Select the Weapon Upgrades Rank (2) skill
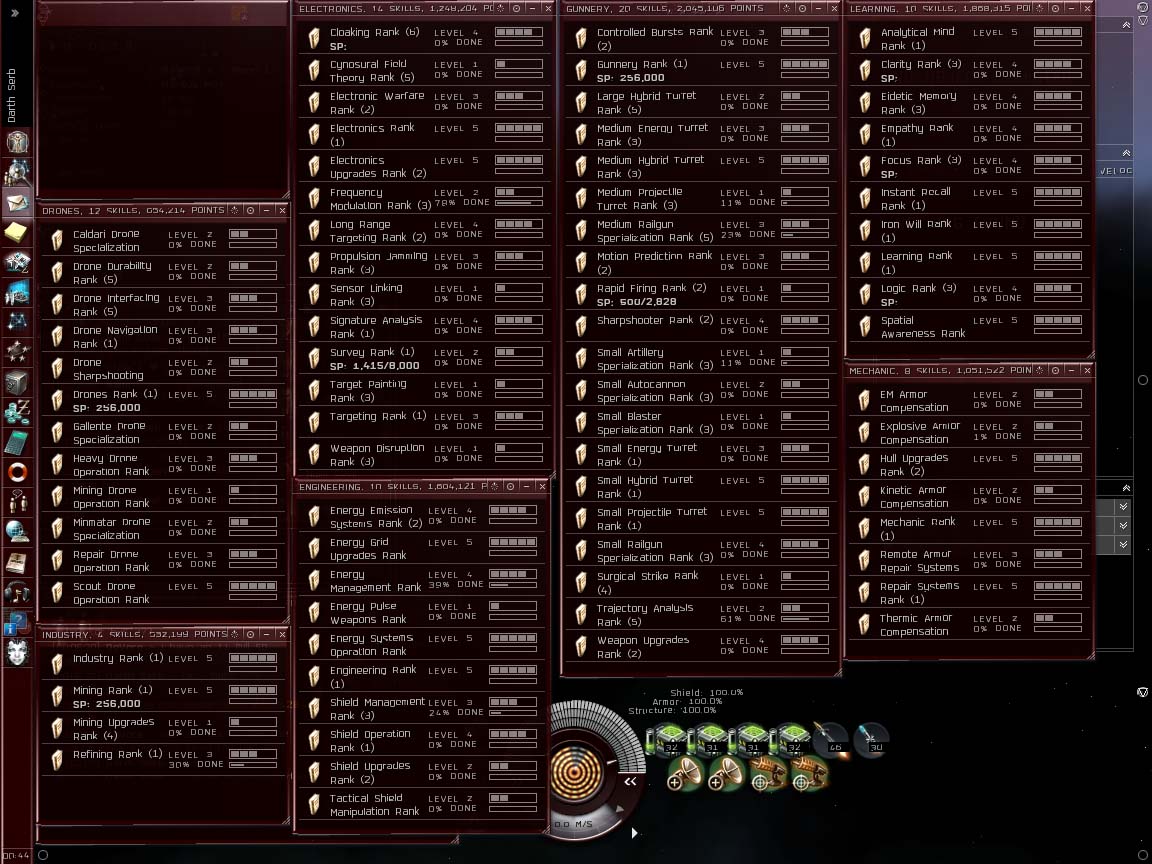Viewport: 1152px width, 864px height. tap(701, 647)
